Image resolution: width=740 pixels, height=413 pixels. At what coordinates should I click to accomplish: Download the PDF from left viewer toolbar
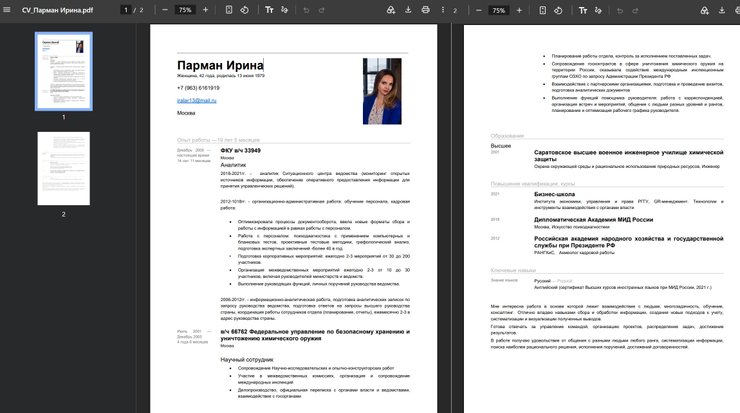pyautogui.click(x=408, y=10)
